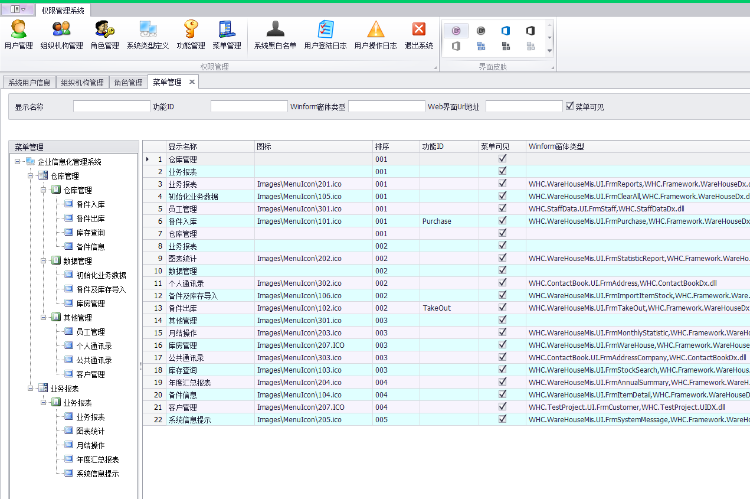Toggle 菜单可见 checkbox for row 13 备件出库
Screen dimensions: 750x499
502,308
